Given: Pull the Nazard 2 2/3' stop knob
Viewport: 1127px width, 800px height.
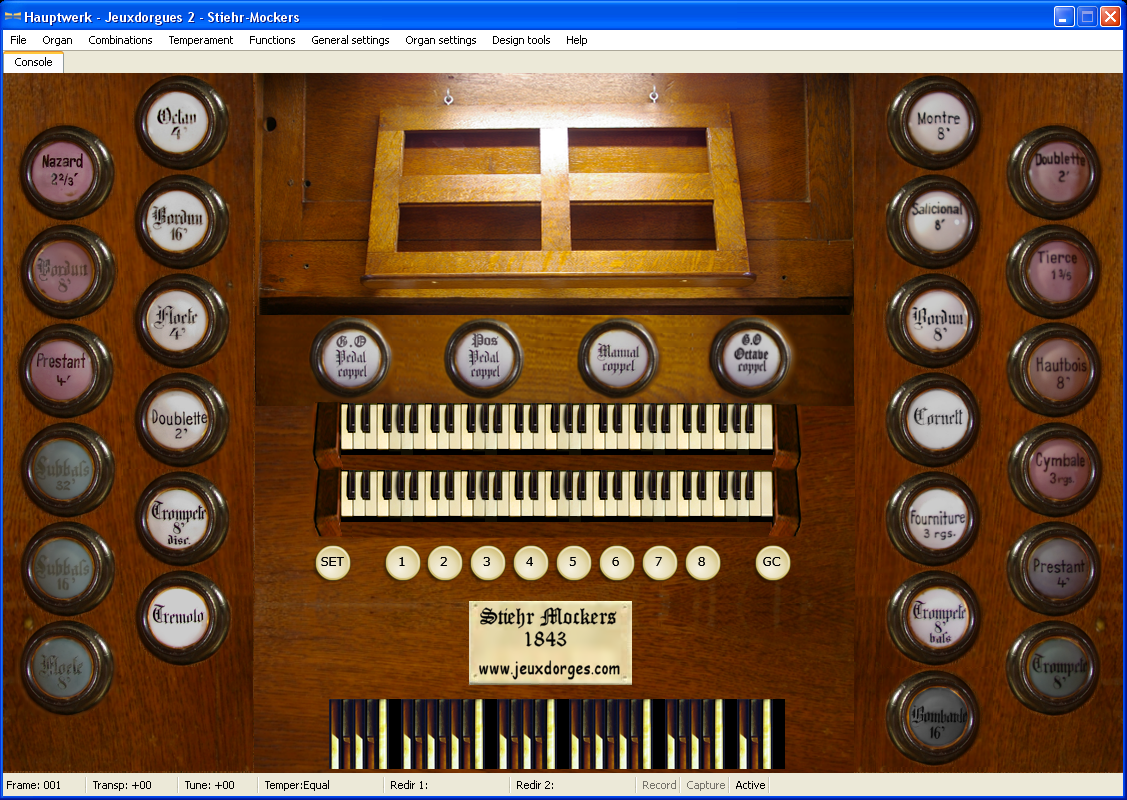Looking at the screenshot, I should 66,172.
